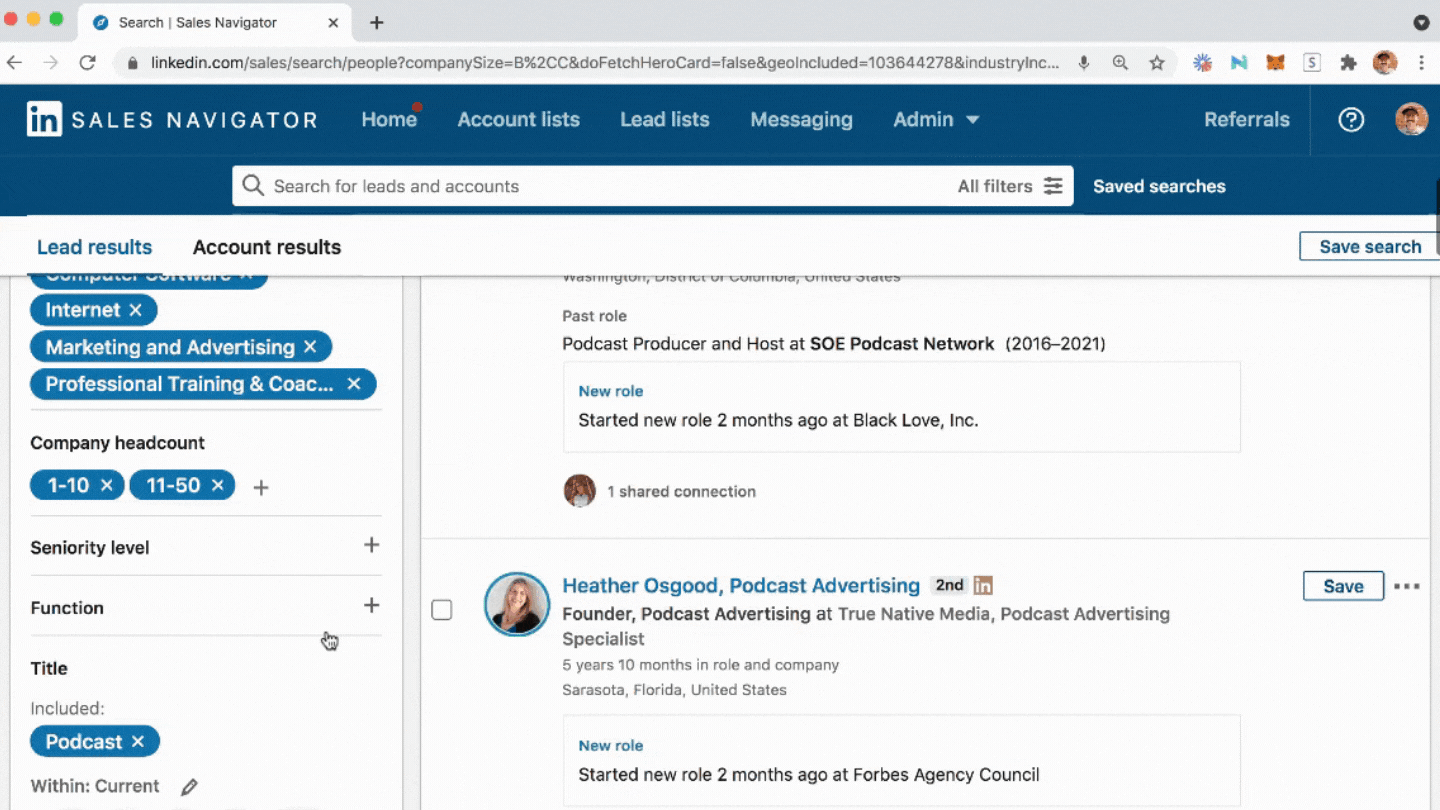This screenshot has height=810, width=1440.
Task: Open the three-dot menu for Heather Osgood
Action: tap(1407, 586)
